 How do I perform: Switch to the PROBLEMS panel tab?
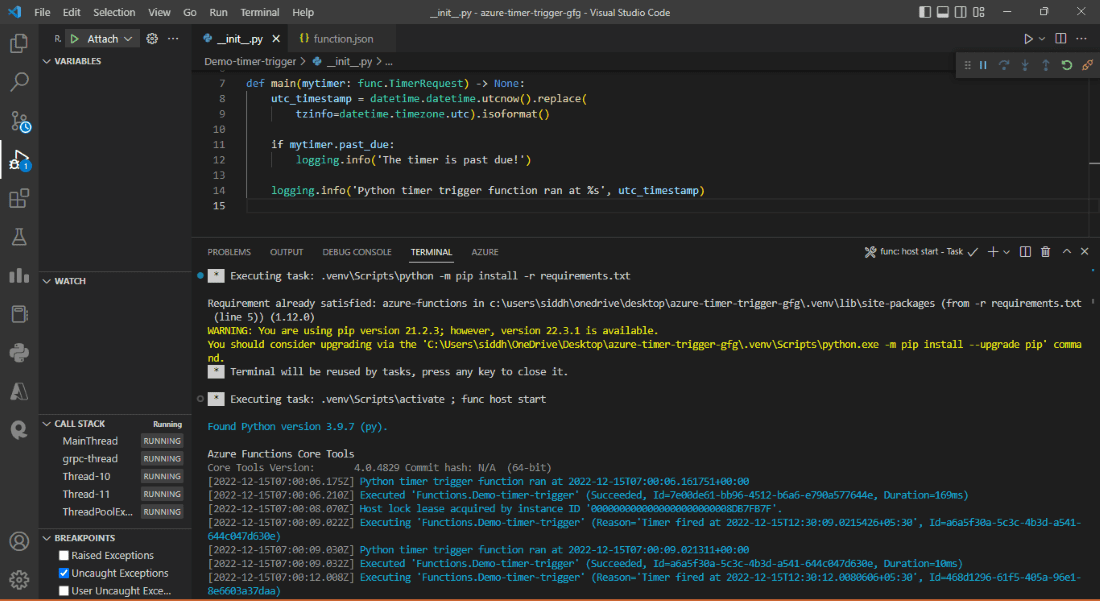(x=229, y=252)
